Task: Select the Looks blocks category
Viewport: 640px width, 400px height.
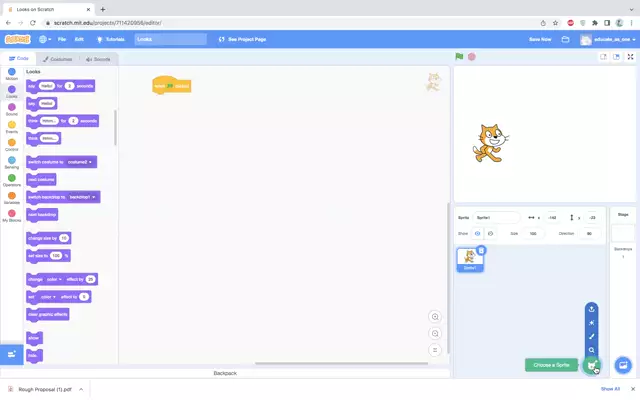Action: tap(11, 91)
